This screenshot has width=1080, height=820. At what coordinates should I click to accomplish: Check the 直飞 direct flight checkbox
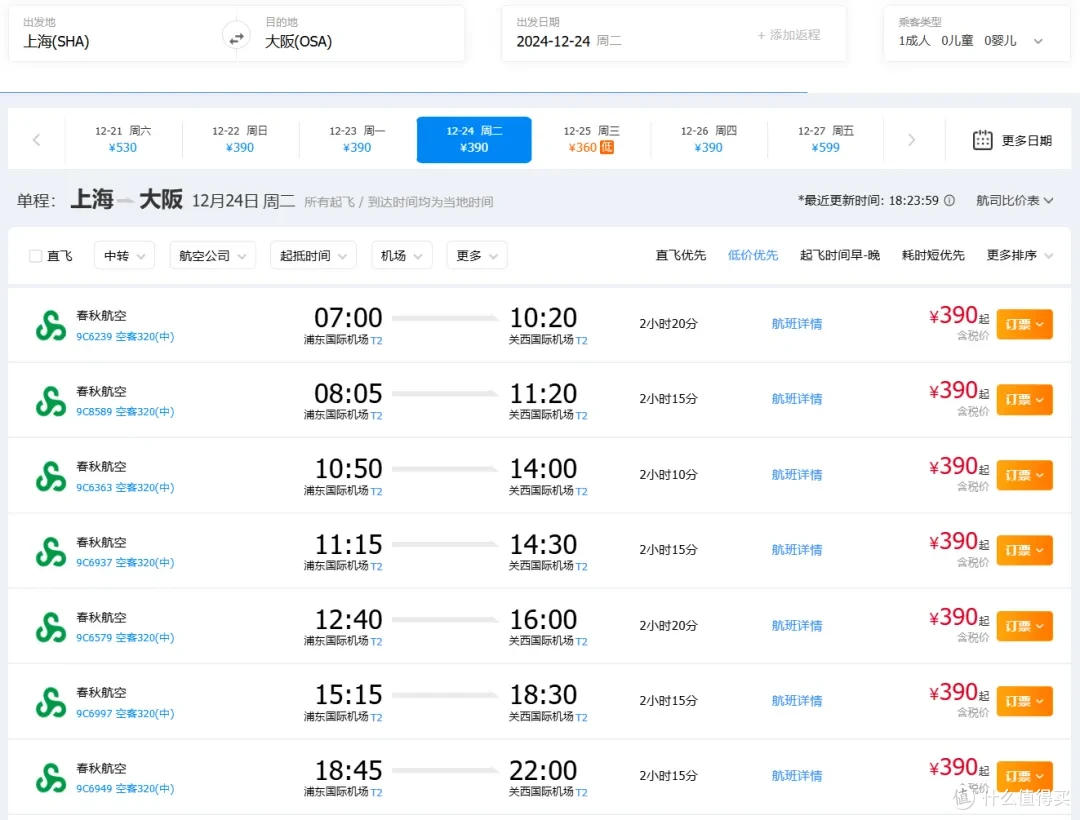[37, 255]
